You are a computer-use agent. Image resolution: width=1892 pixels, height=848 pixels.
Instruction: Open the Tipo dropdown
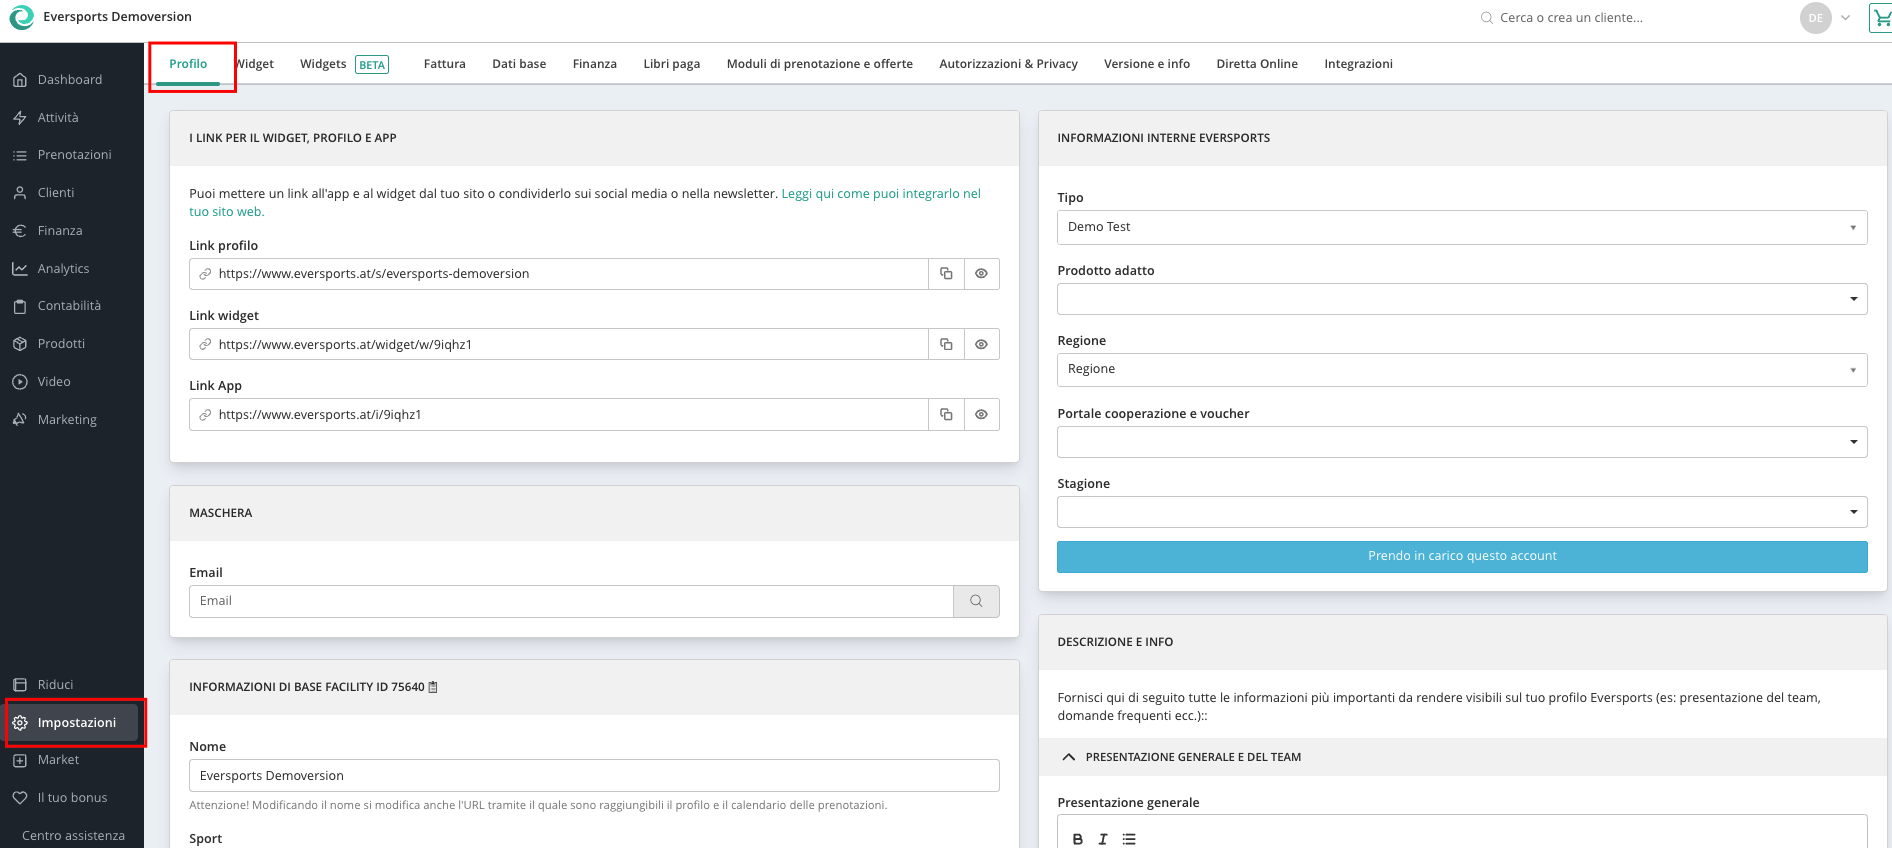click(x=1462, y=227)
